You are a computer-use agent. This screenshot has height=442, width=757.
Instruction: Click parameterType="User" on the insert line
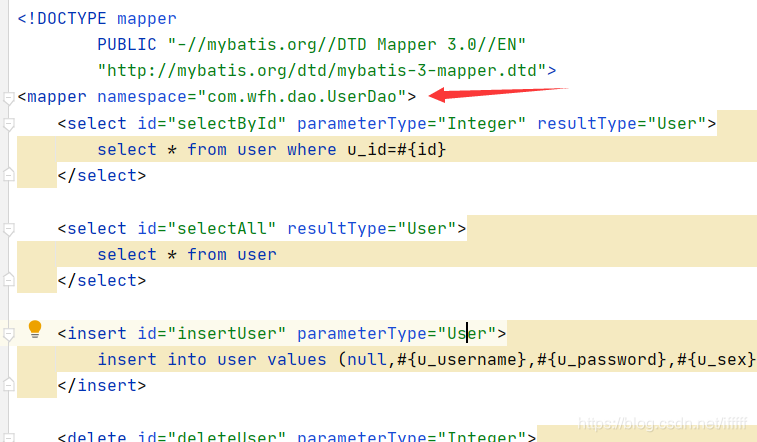pos(396,333)
